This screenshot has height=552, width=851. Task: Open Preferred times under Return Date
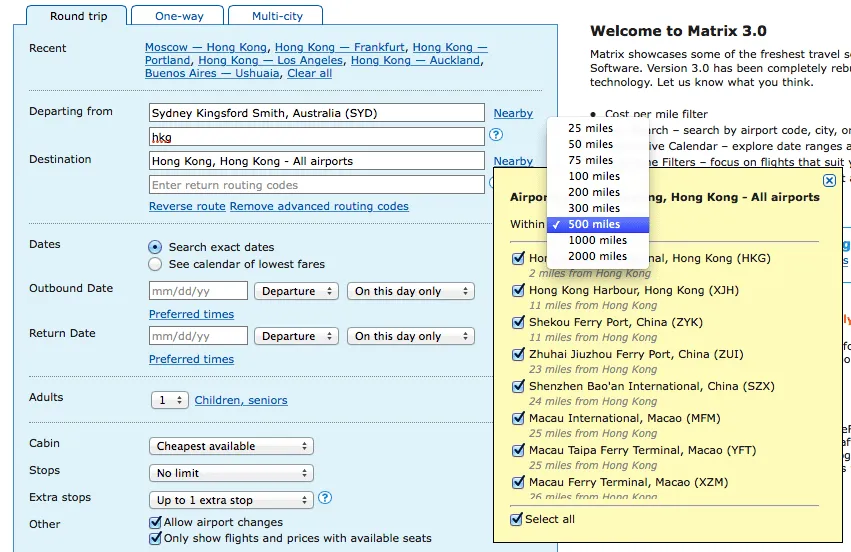pos(192,359)
